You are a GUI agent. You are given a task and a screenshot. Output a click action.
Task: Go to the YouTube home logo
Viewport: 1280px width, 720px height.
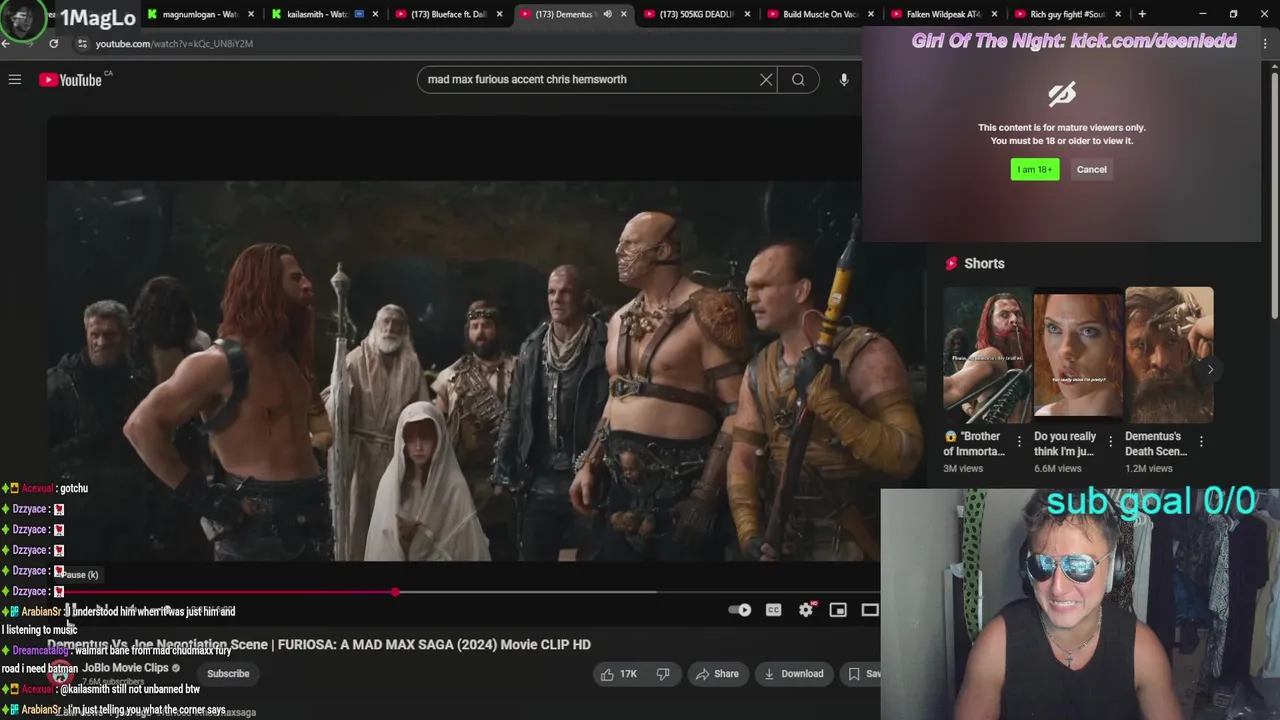point(71,80)
